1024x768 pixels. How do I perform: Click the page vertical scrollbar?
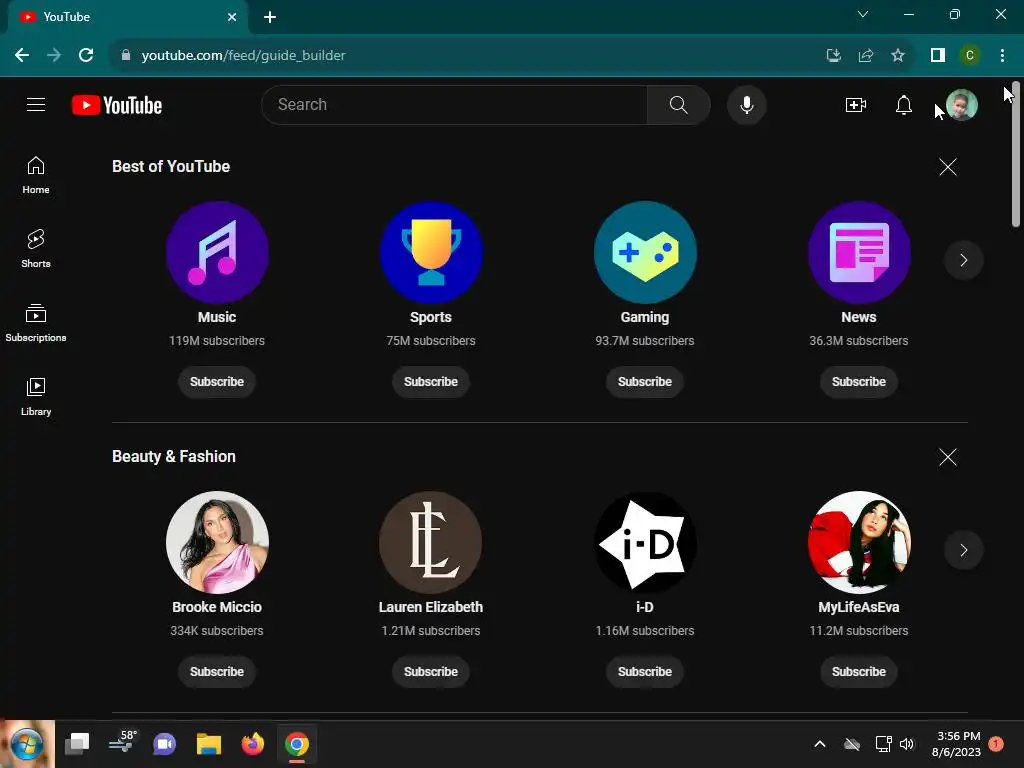click(x=1016, y=155)
